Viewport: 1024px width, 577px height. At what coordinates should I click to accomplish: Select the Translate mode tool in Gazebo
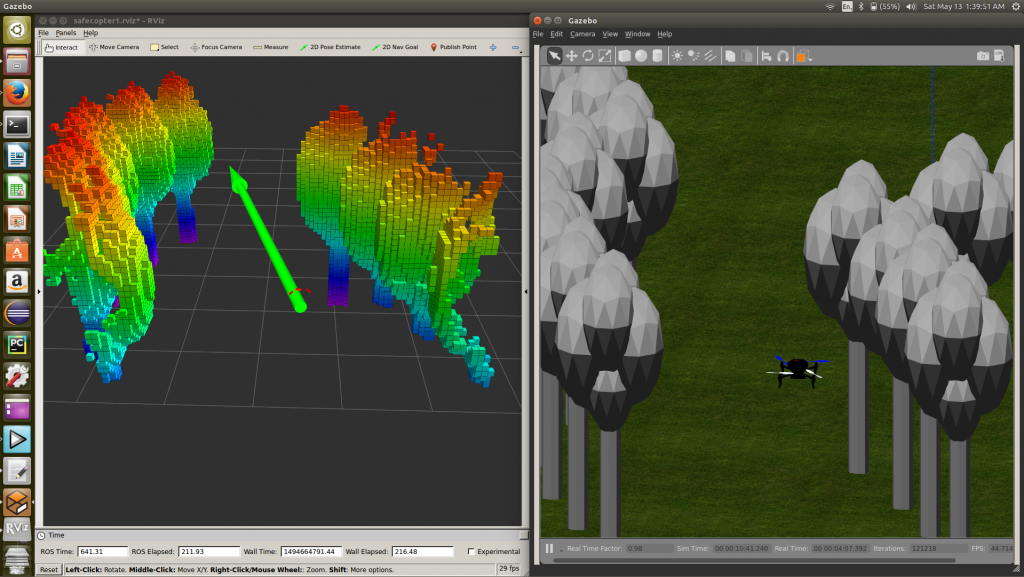tap(572, 57)
